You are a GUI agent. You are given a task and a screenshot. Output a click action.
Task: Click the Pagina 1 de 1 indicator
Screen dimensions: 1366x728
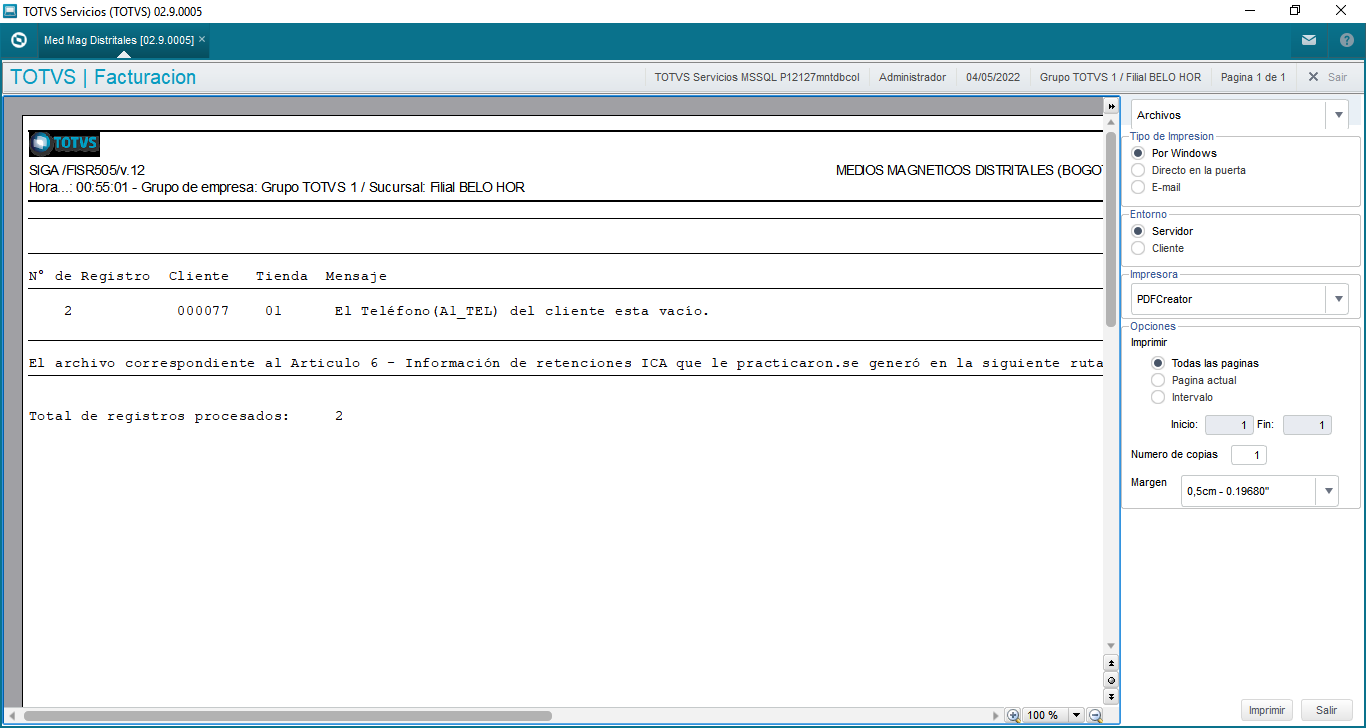click(x=1253, y=77)
